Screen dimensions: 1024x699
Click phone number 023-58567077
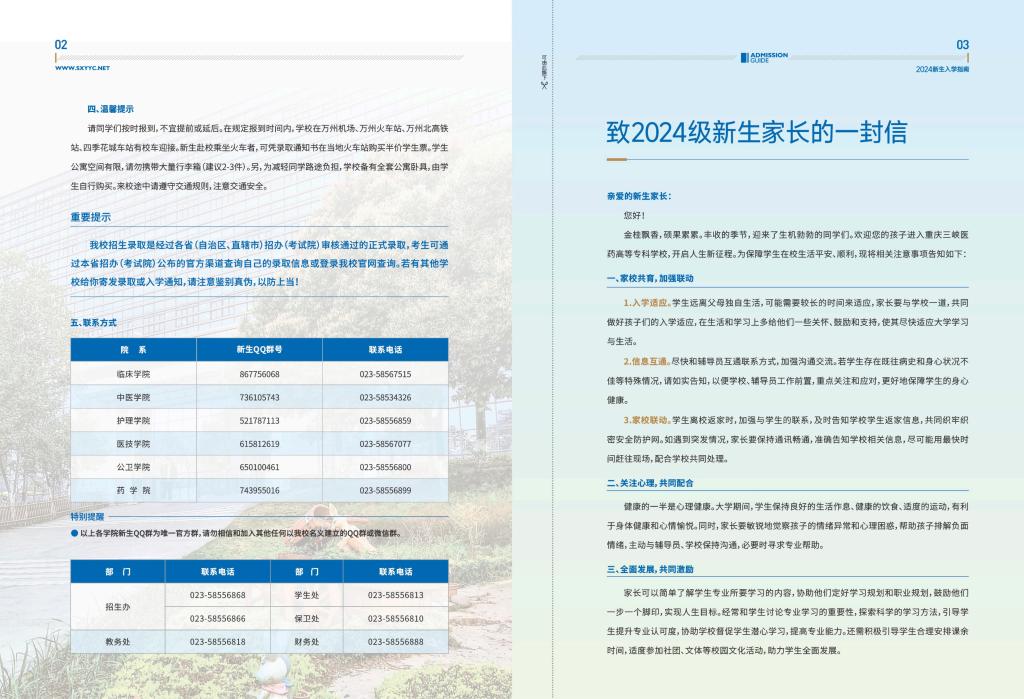point(385,444)
